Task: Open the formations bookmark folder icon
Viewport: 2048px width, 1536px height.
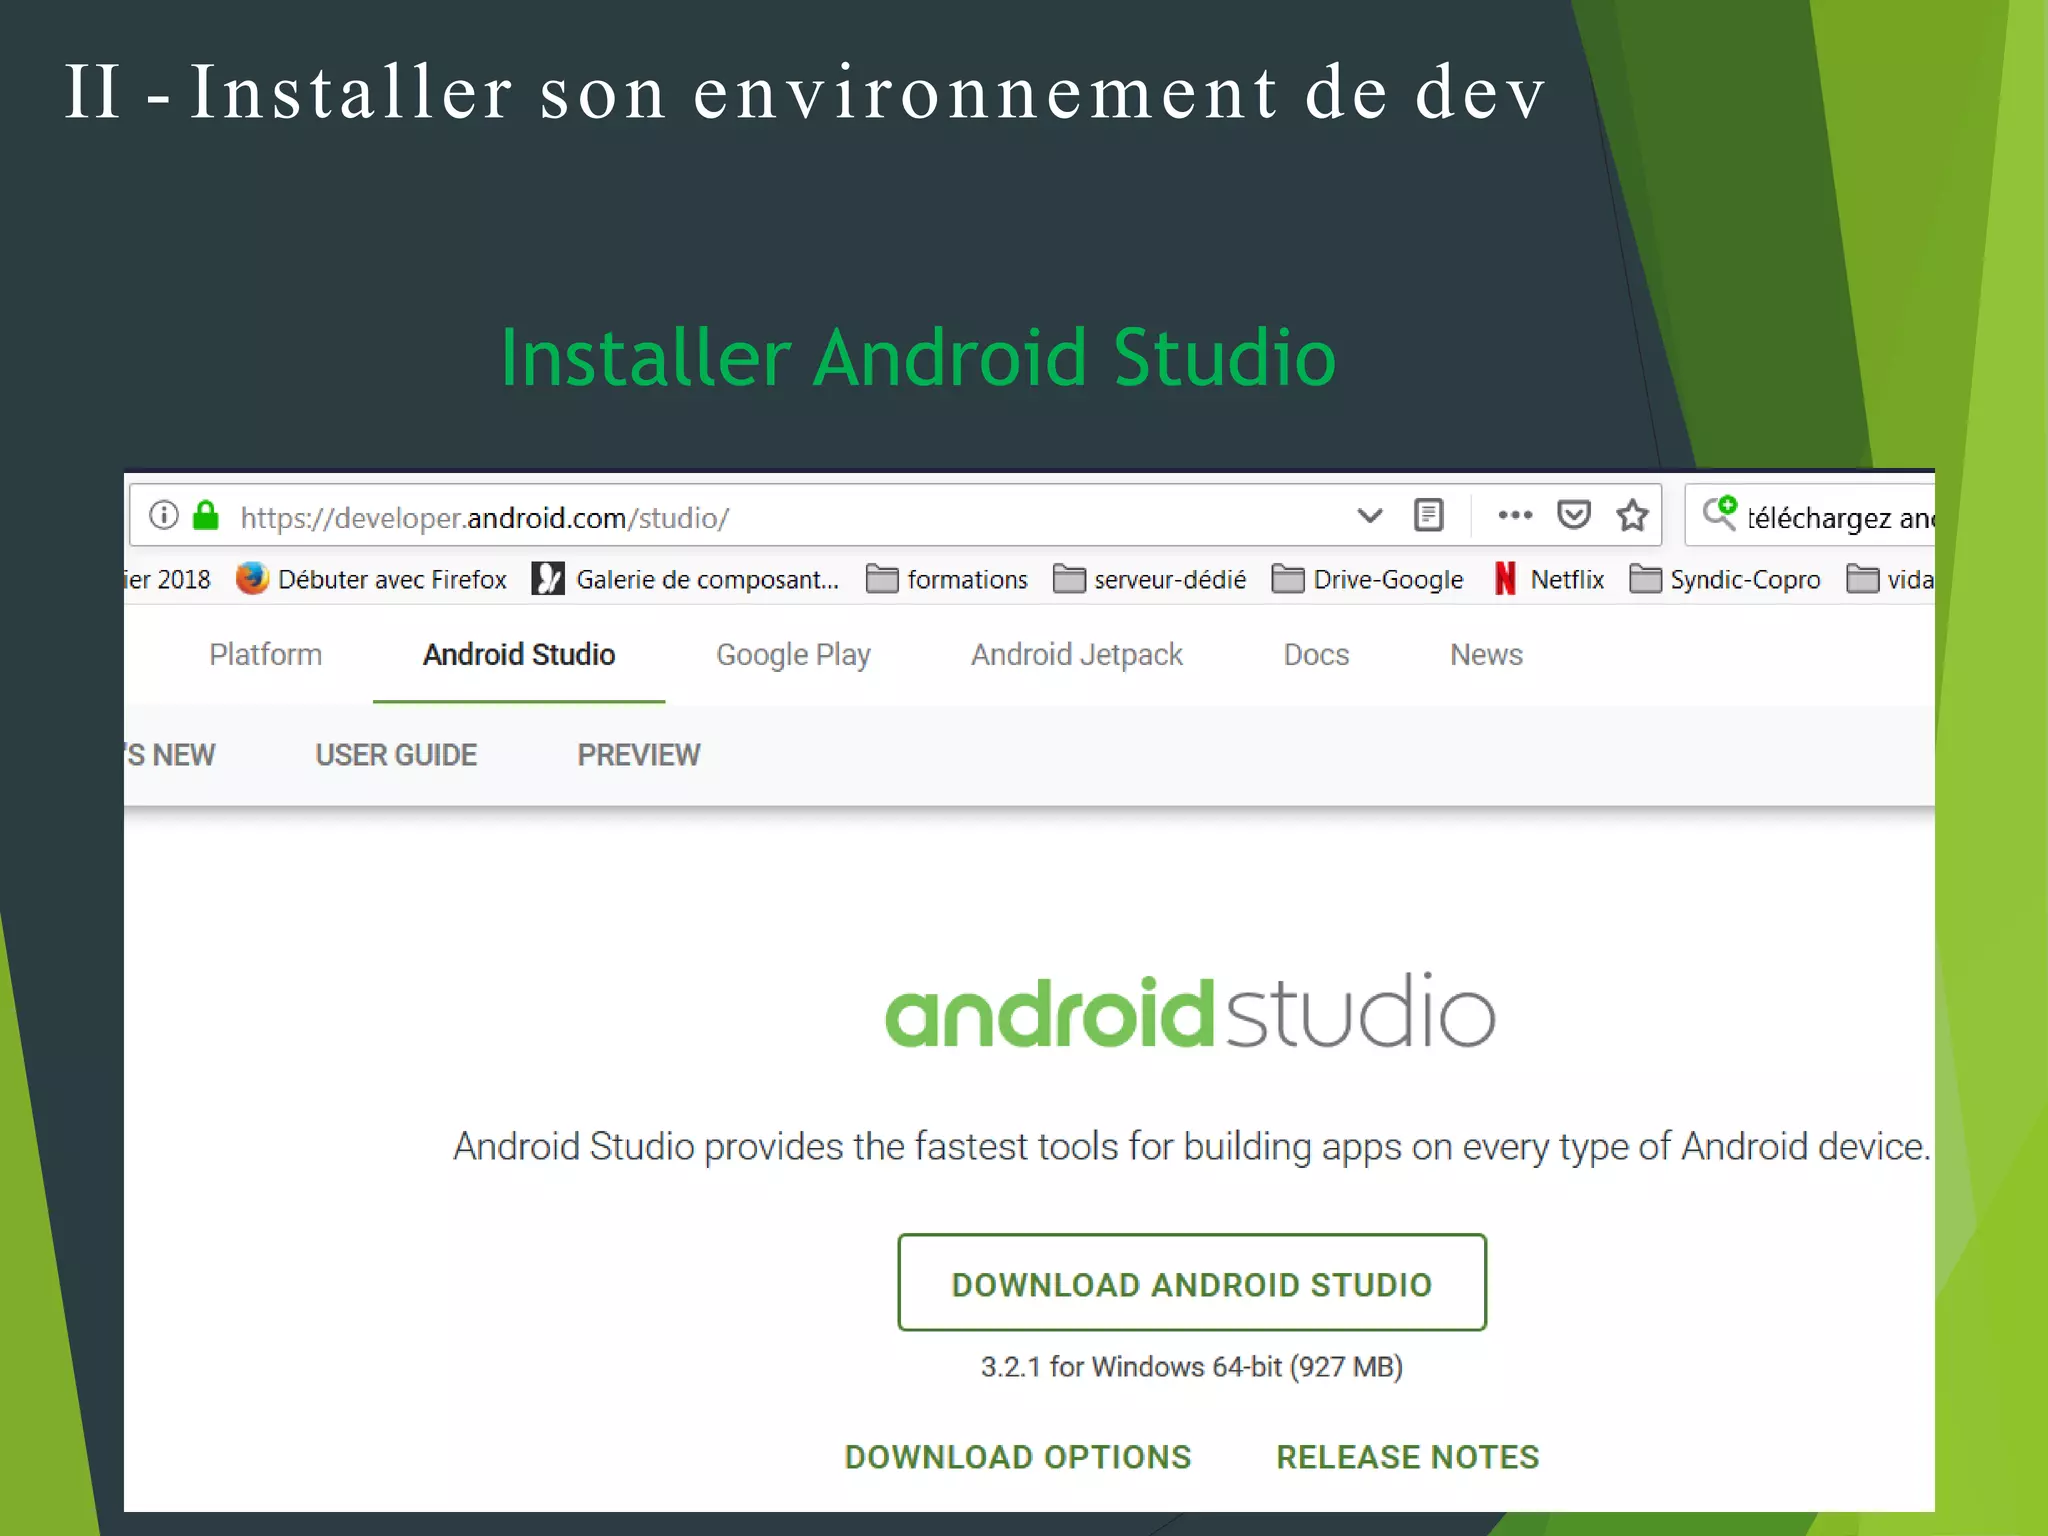Action: point(881,579)
